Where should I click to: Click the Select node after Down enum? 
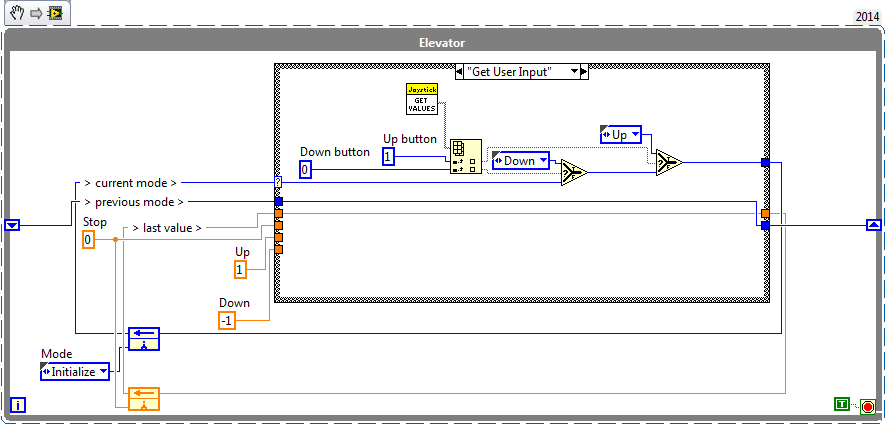coord(574,172)
